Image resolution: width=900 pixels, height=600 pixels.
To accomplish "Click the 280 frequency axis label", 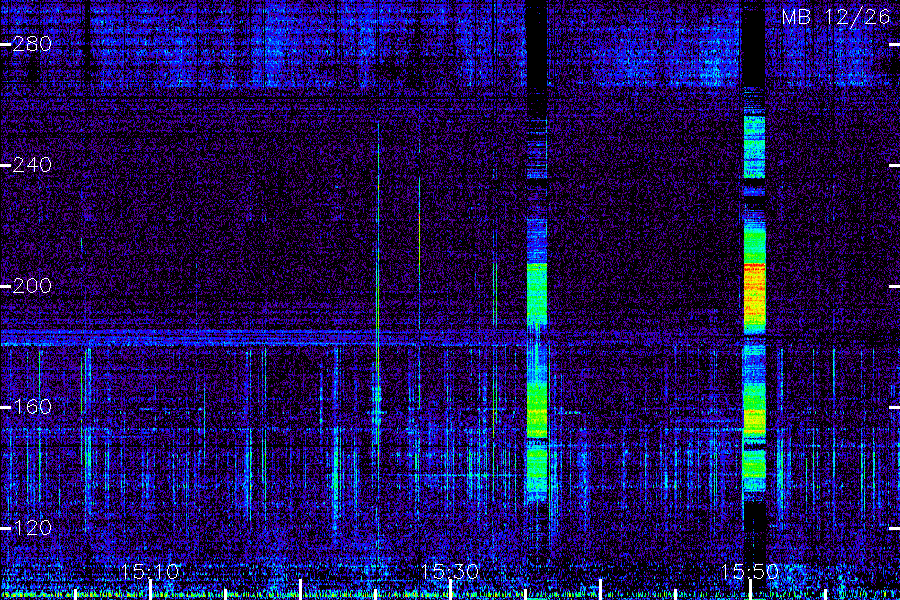I will (x=32, y=44).
